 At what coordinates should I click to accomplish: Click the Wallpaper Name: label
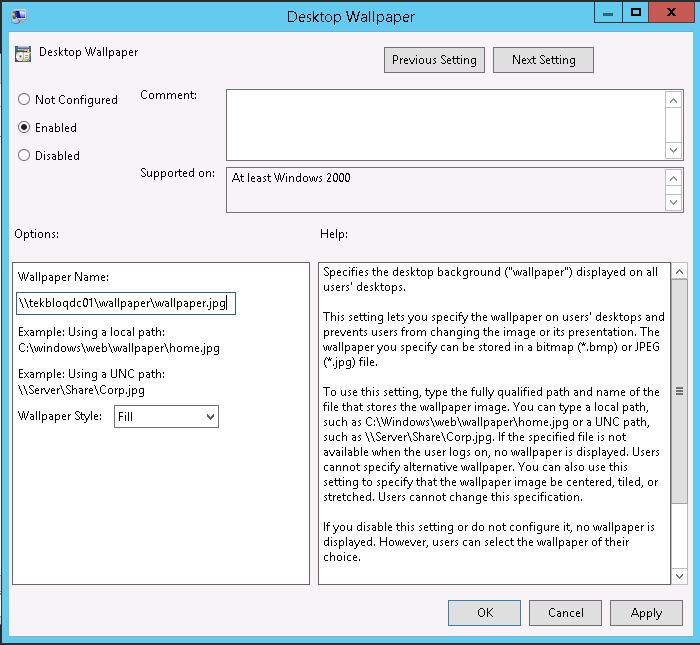(63, 277)
